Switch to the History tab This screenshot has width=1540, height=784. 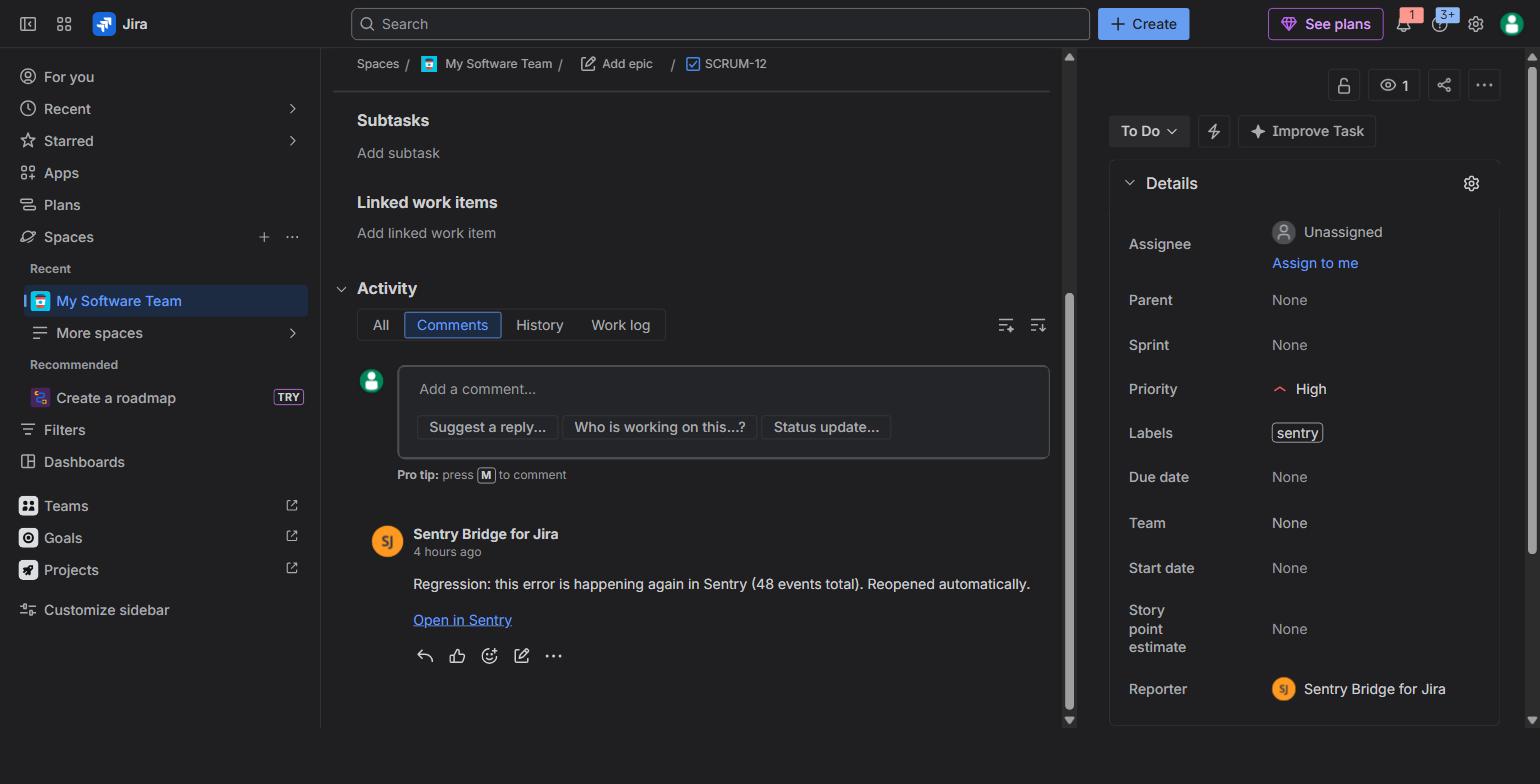tap(540, 325)
